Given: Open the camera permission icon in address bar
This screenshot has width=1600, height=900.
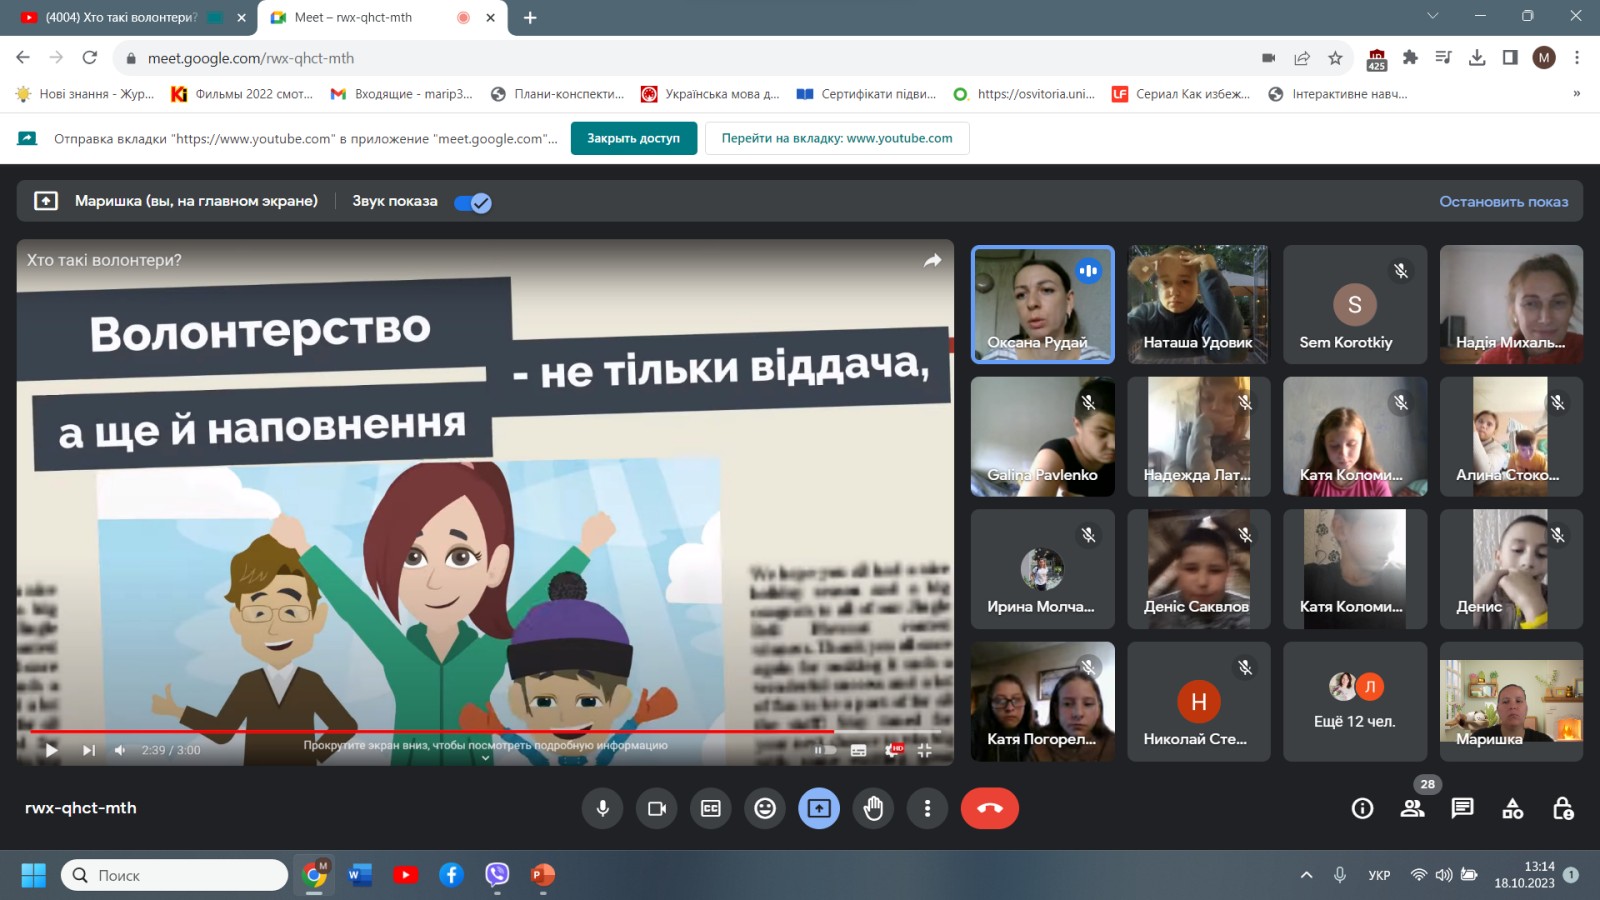Looking at the screenshot, I should [1269, 58].
